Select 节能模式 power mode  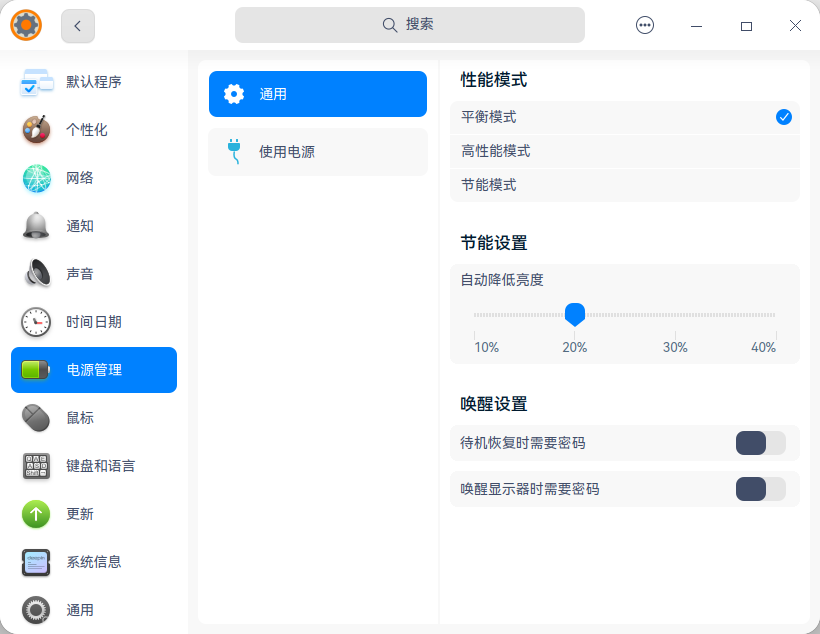624,185
